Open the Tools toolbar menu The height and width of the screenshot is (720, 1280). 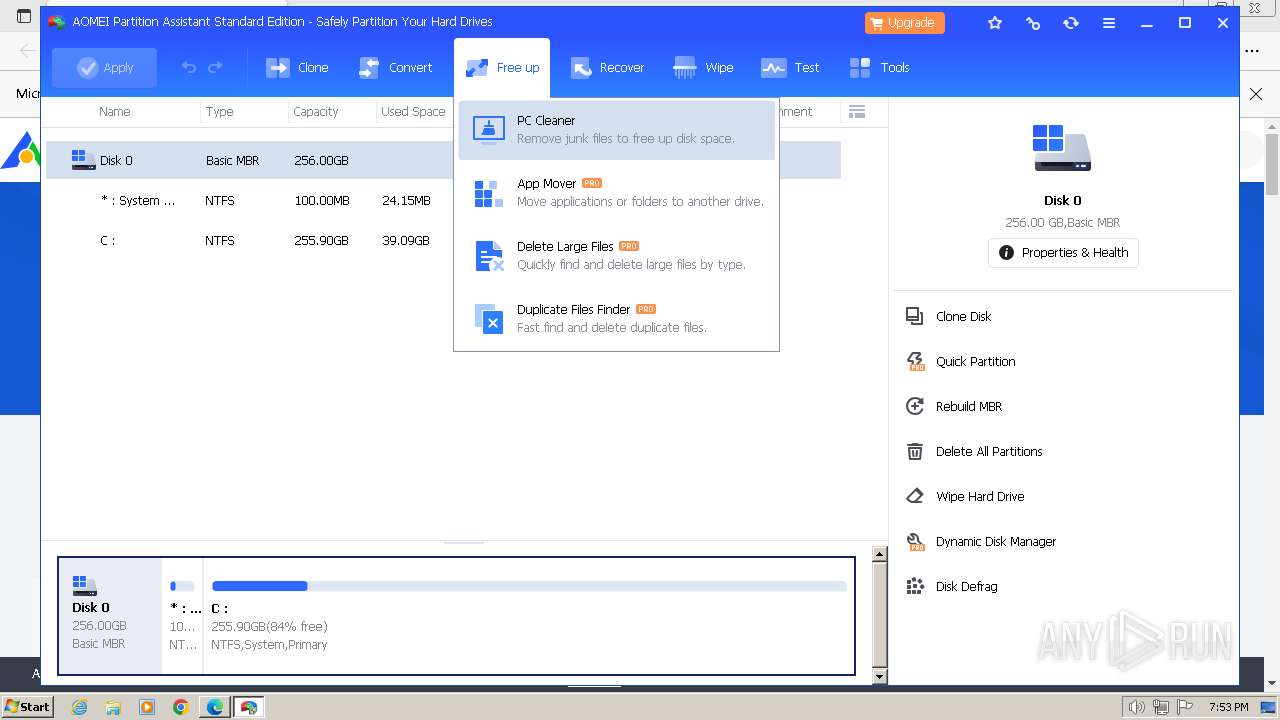880,68
